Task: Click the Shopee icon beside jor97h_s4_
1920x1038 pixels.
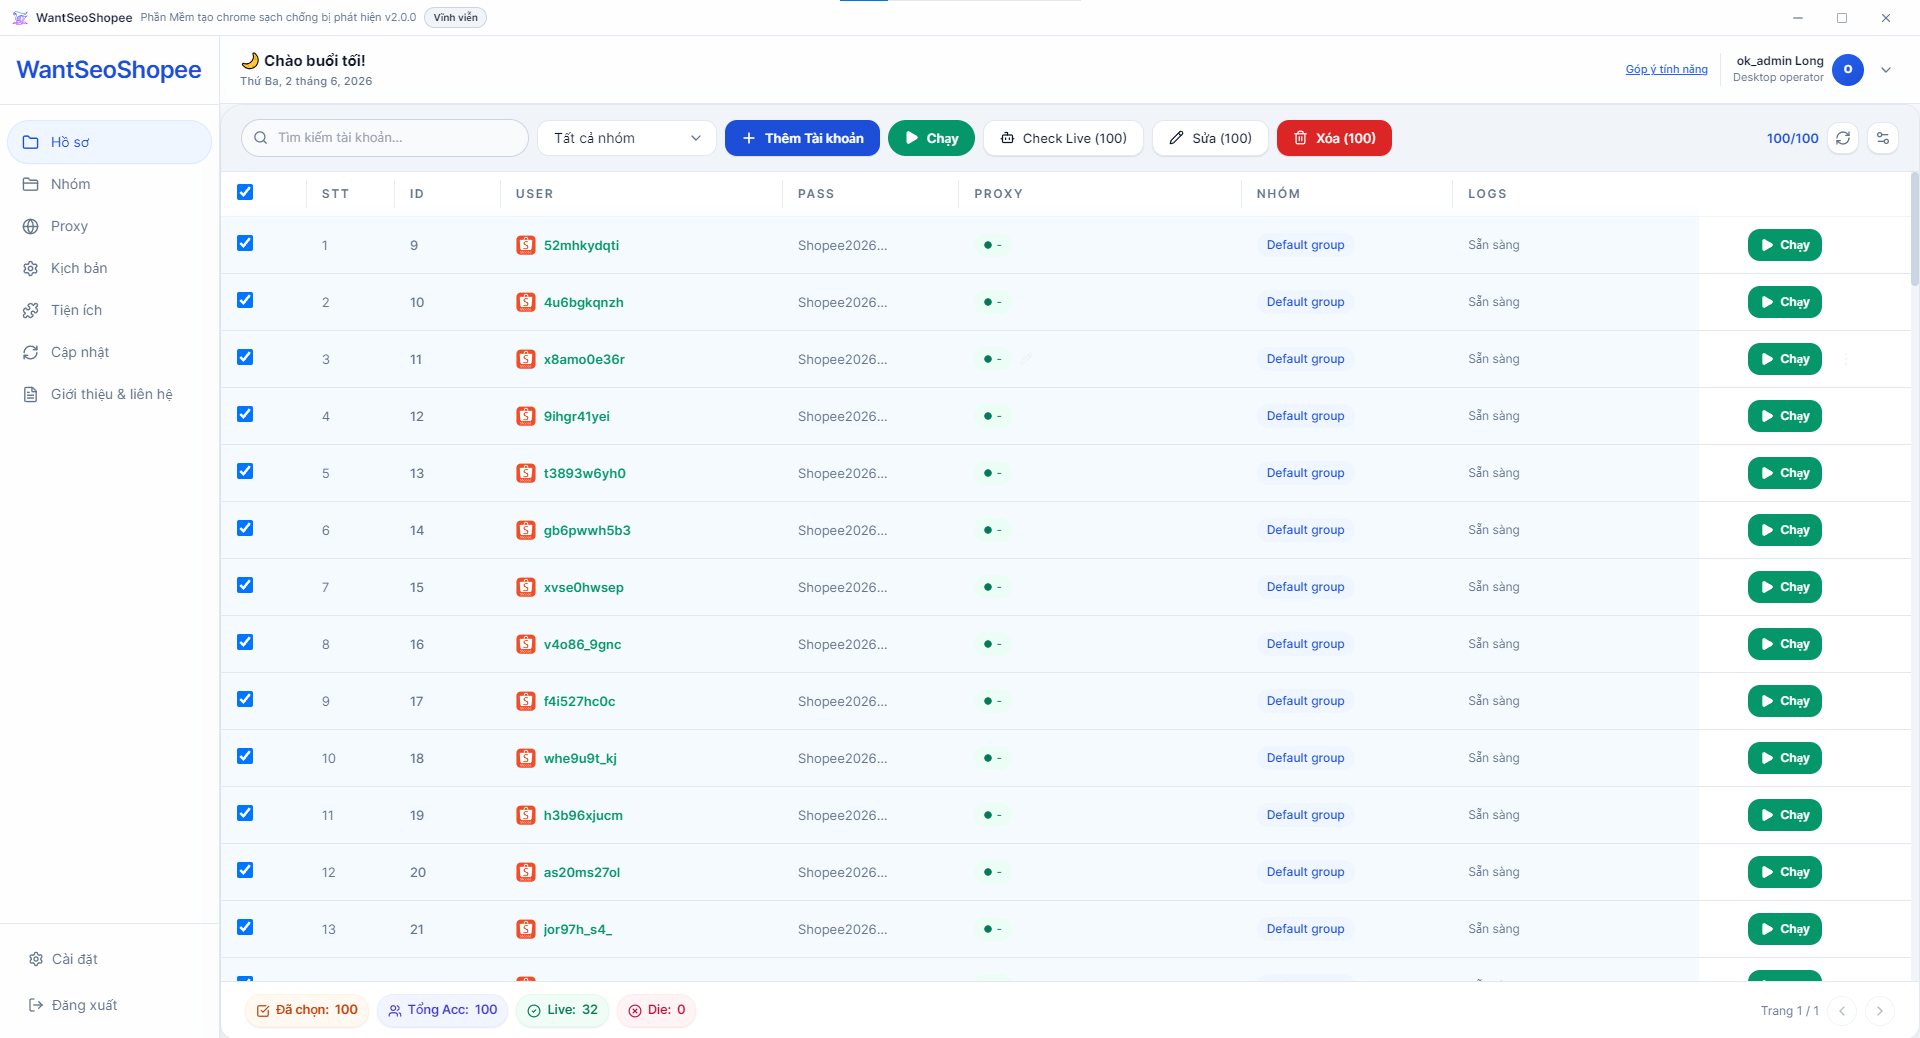Action: [x=526, y=929]
